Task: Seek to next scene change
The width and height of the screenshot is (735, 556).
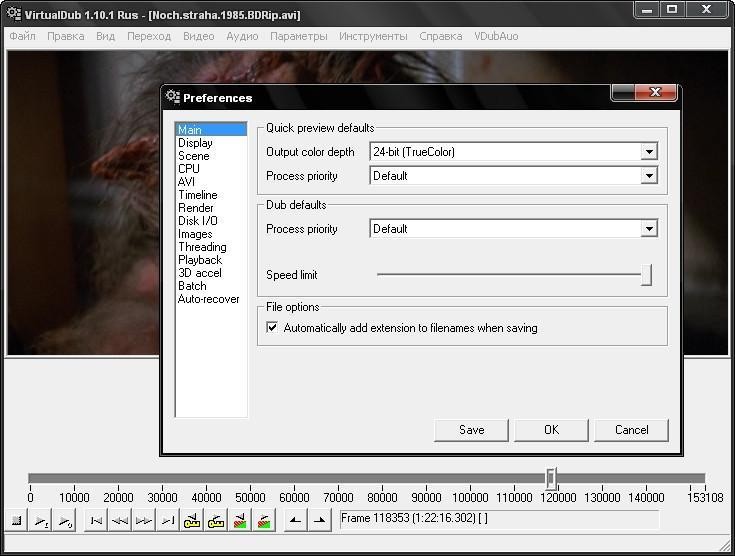Action: pyautogui.click(x=264, y=520)
